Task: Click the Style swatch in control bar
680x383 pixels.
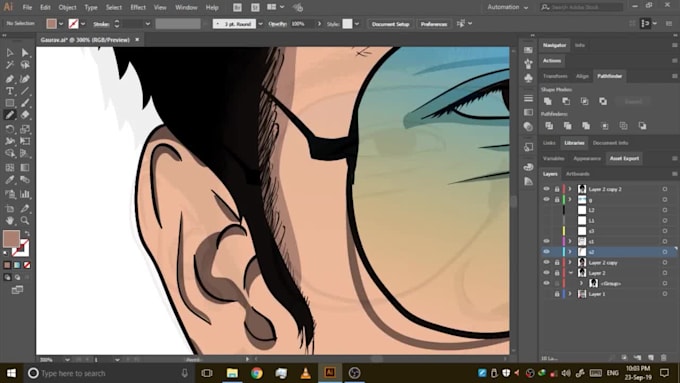Action: (x=347, y=24)
